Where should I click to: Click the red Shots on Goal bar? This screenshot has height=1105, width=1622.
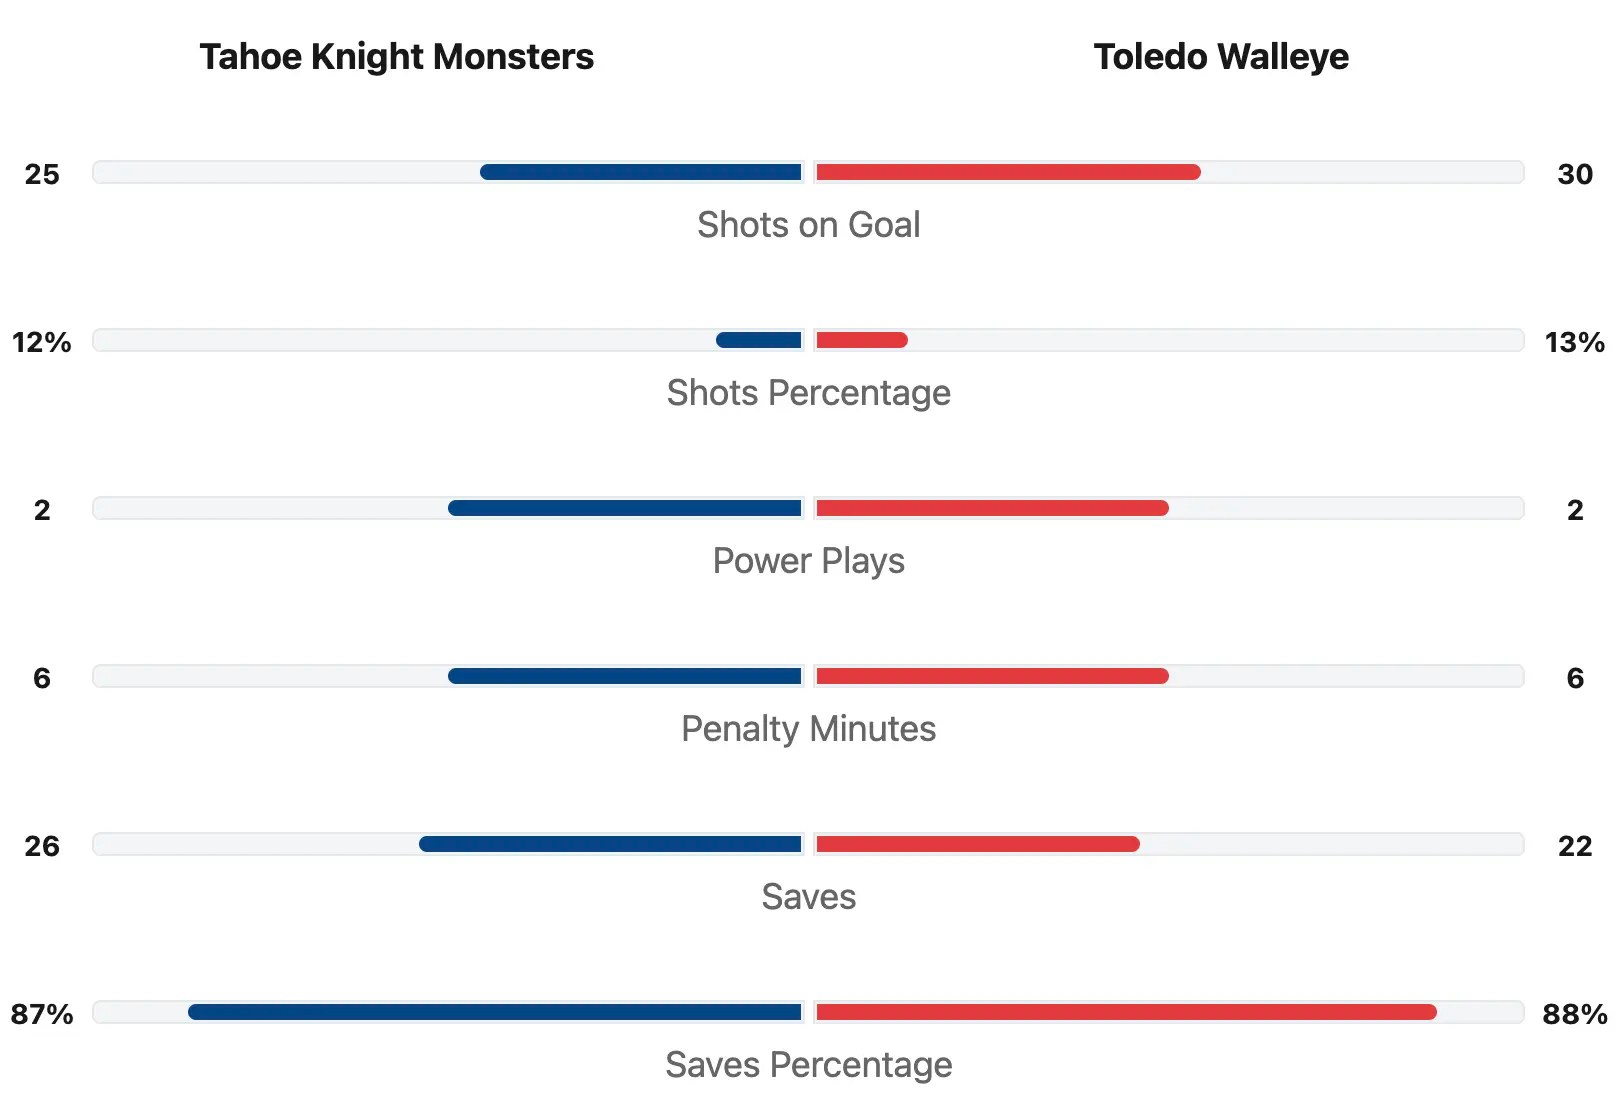pyautogui.click(x=1008, y=172)
